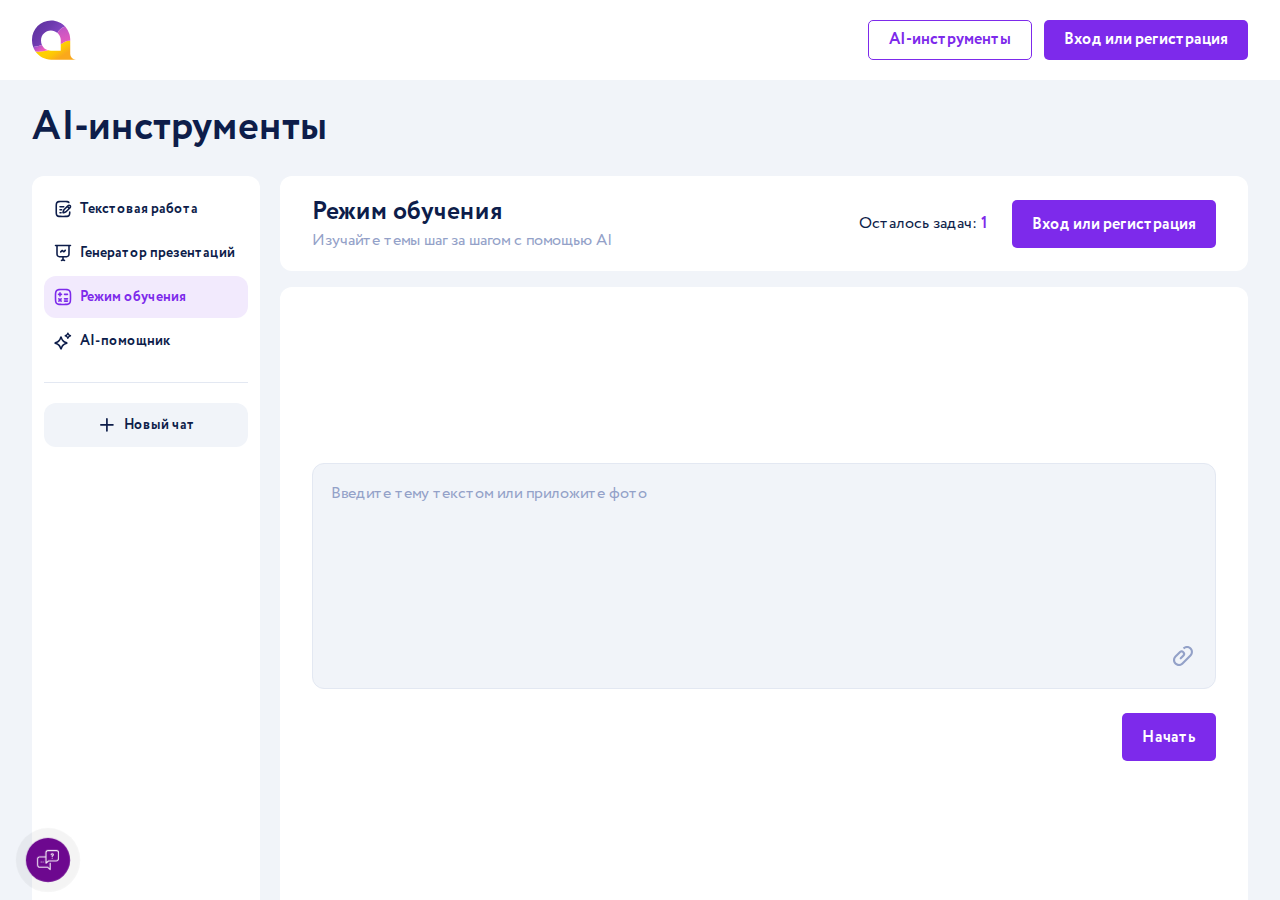This screenshot has height=900, width=1280.
Task: Click the site logo in the header
Action: 53,40
